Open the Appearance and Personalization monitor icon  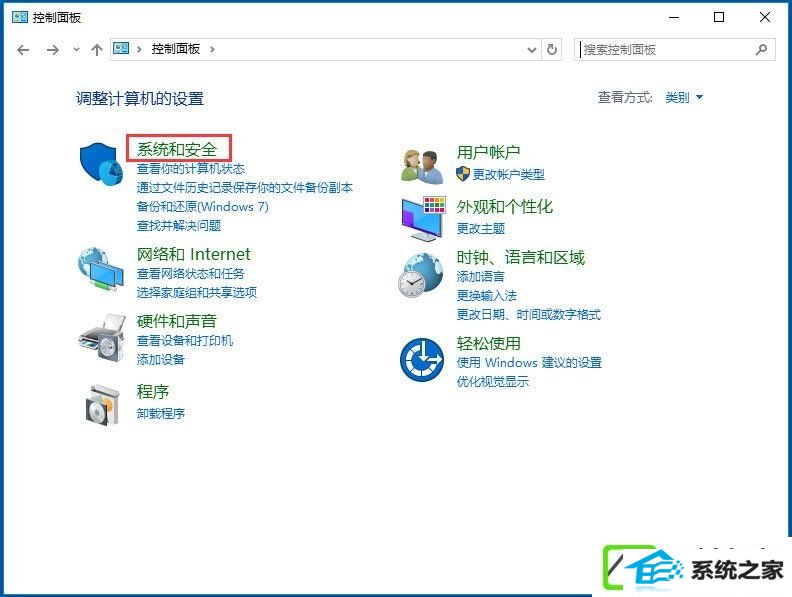coord(423,219)
